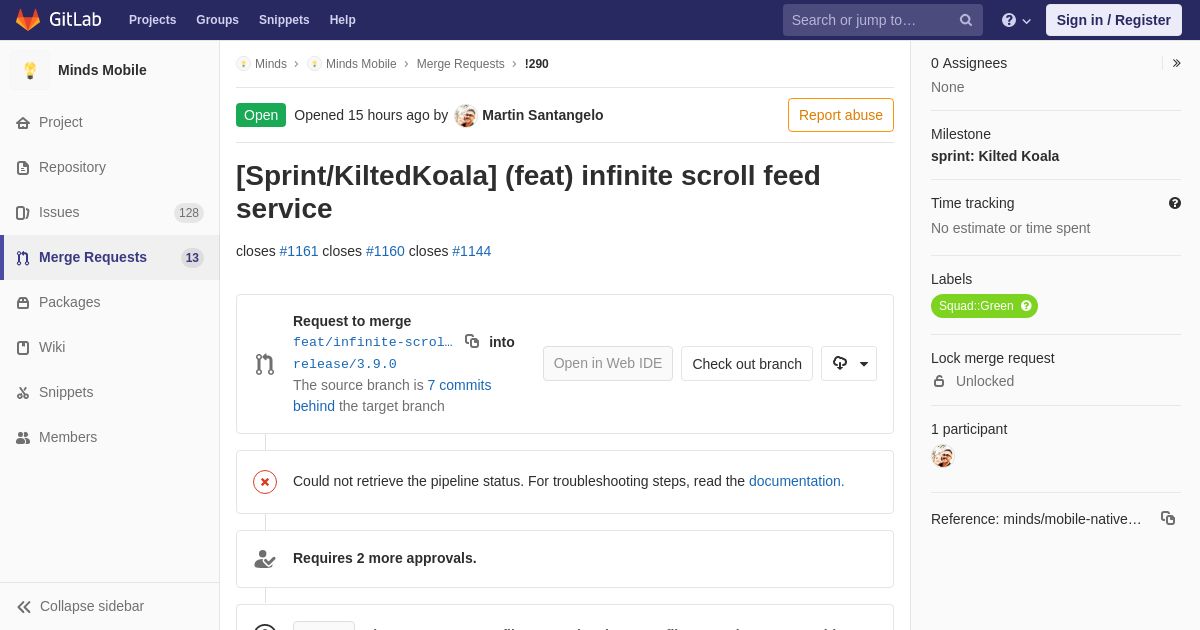Click the participant avatar in sidebar
This screenshot has height=630, width=1200.
pos(942,456)
